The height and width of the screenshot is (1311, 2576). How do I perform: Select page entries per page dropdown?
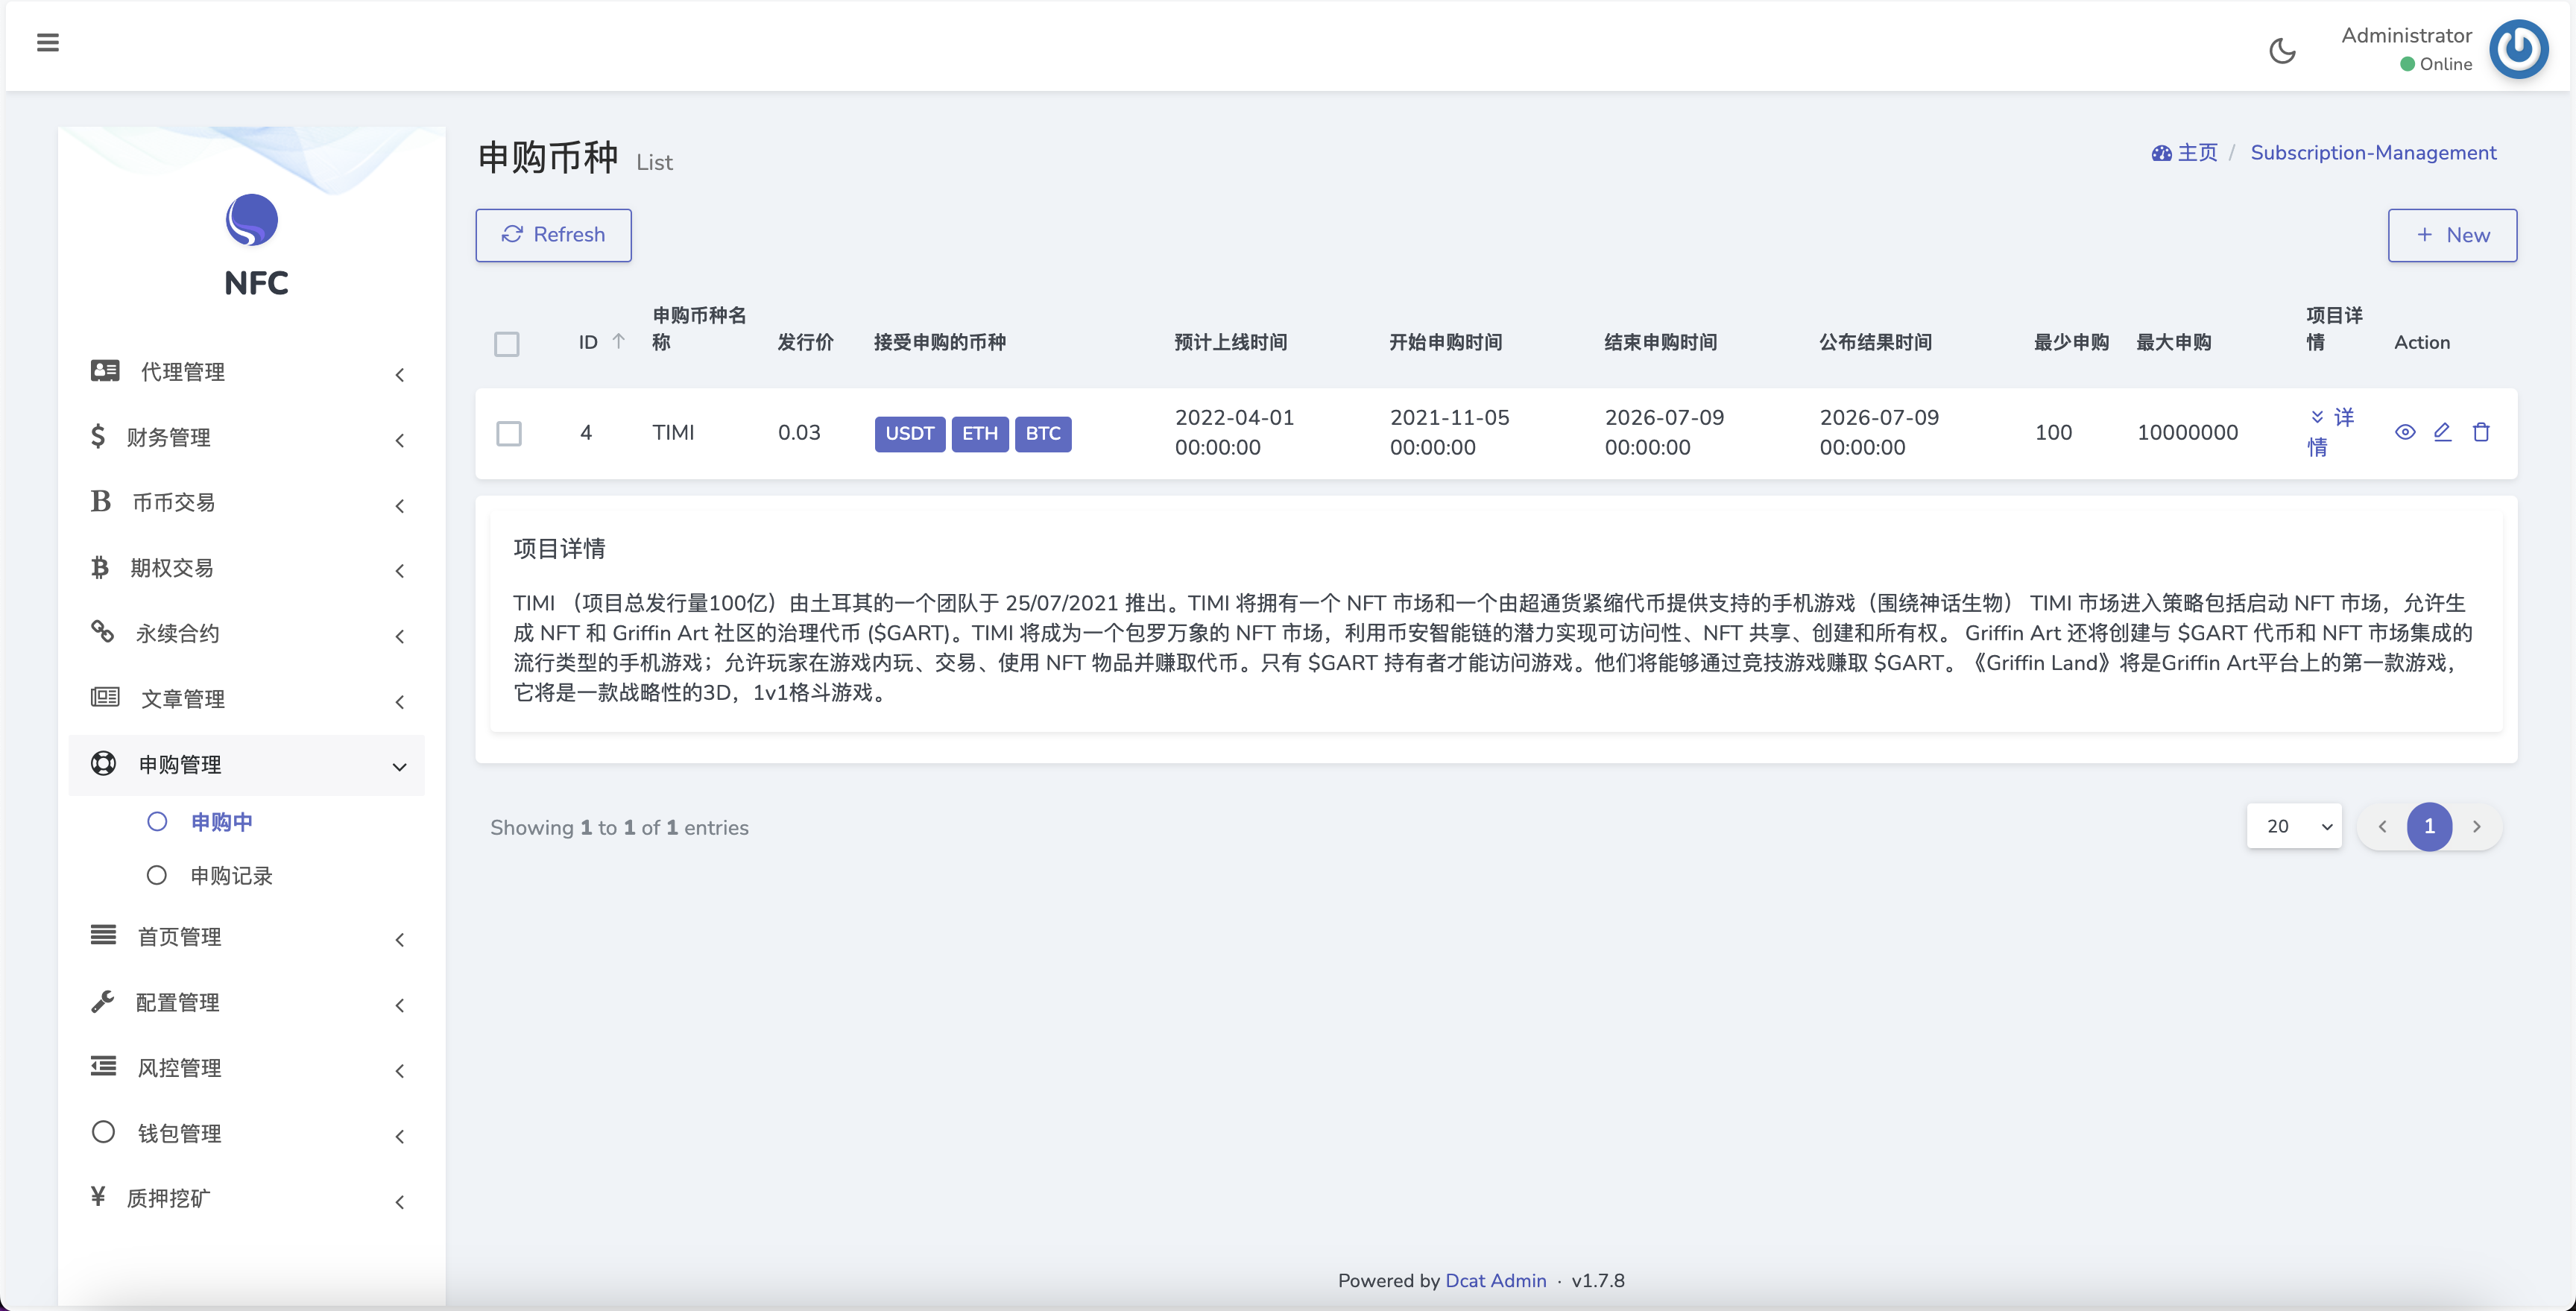pyautogui.click(x=2295, y=826)
